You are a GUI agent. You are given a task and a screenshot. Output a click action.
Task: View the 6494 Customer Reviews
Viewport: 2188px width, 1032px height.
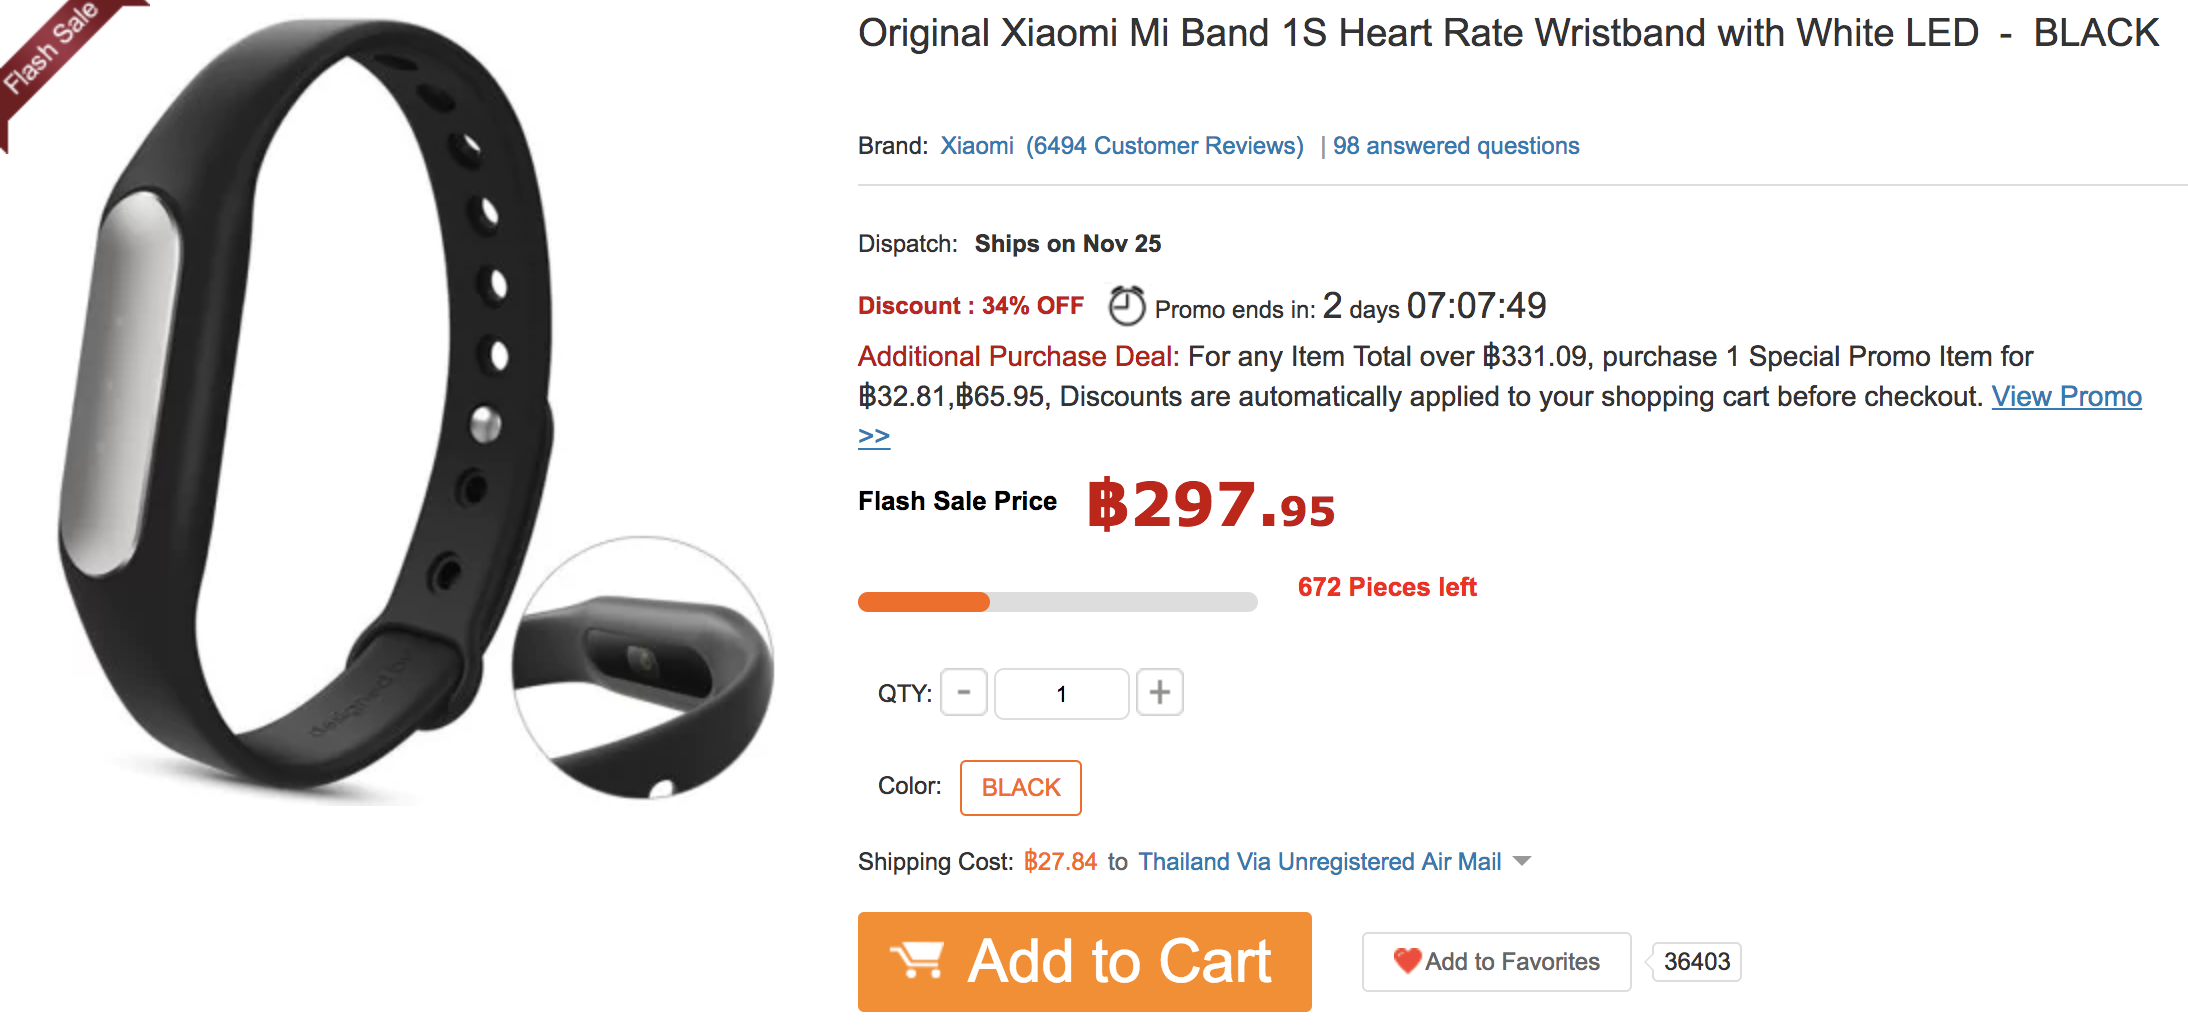coord(1164,146)
